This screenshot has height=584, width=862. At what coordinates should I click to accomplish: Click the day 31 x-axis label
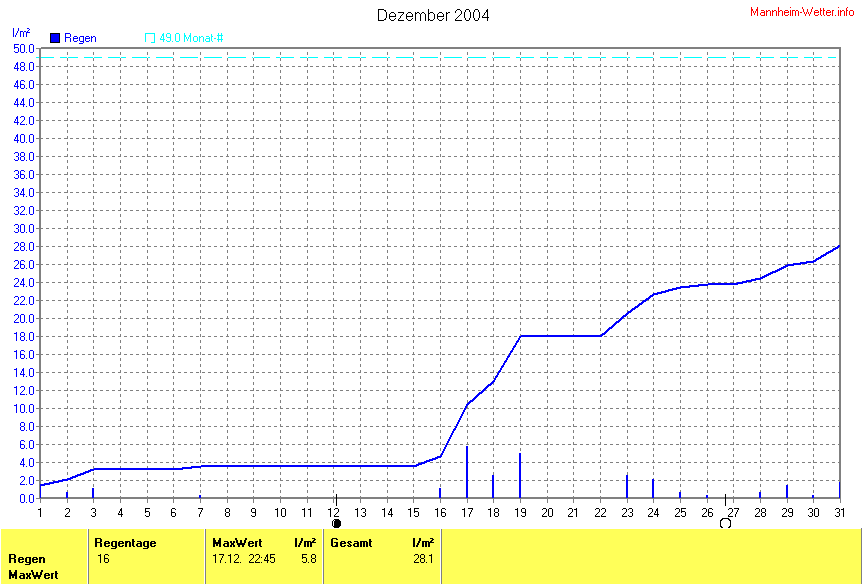[x=838, y=512]
